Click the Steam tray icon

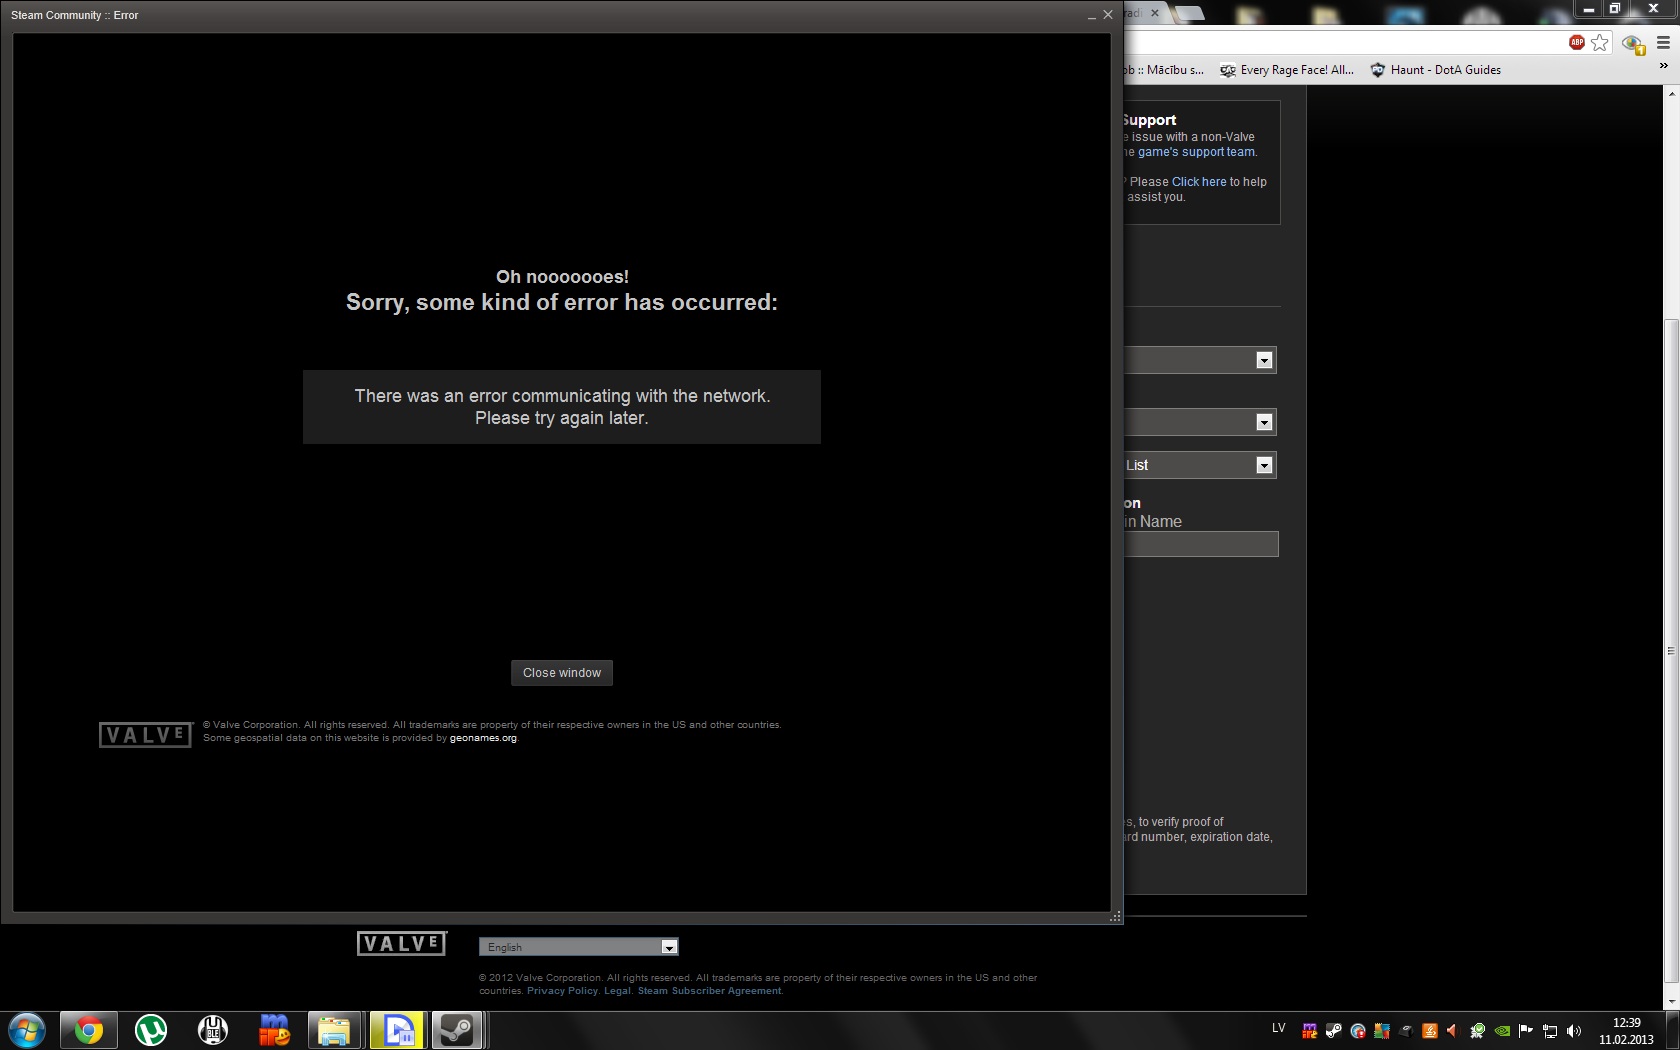click(1333, 1031)
